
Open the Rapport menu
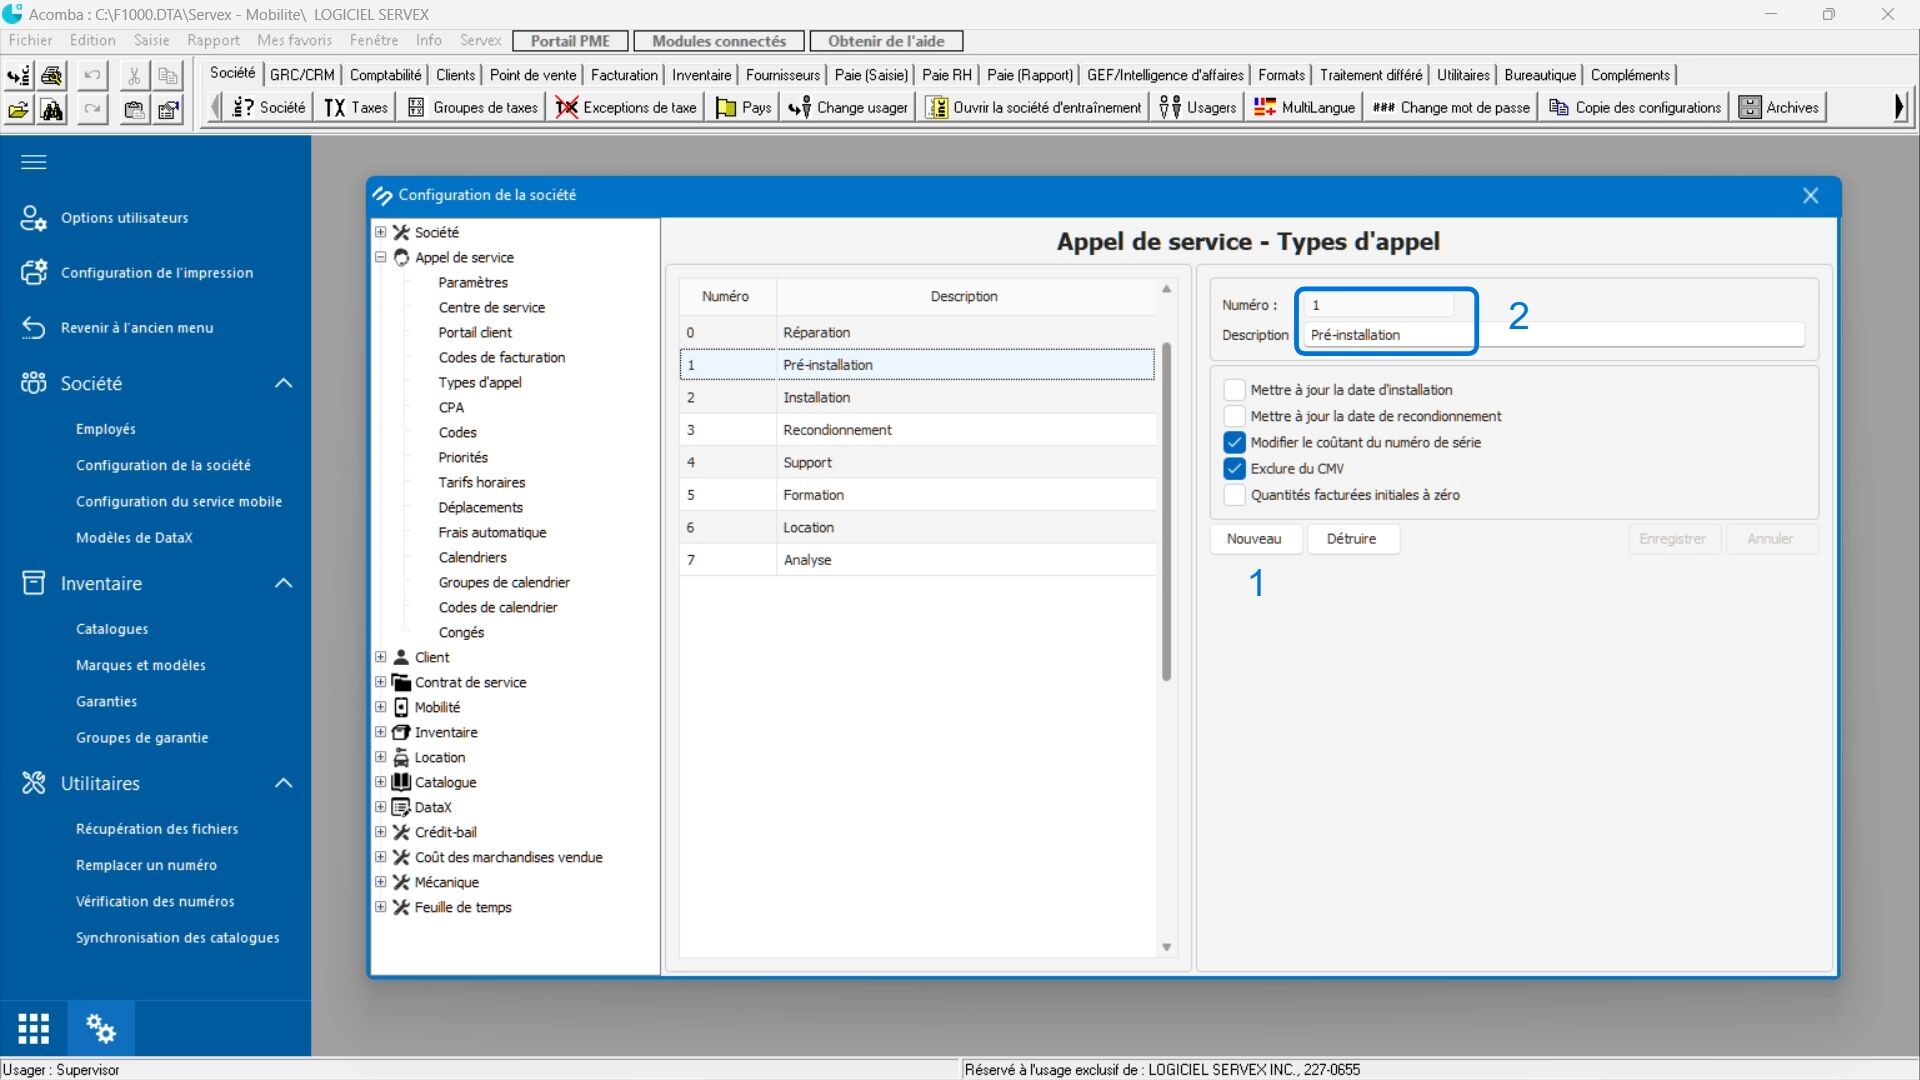213,41
